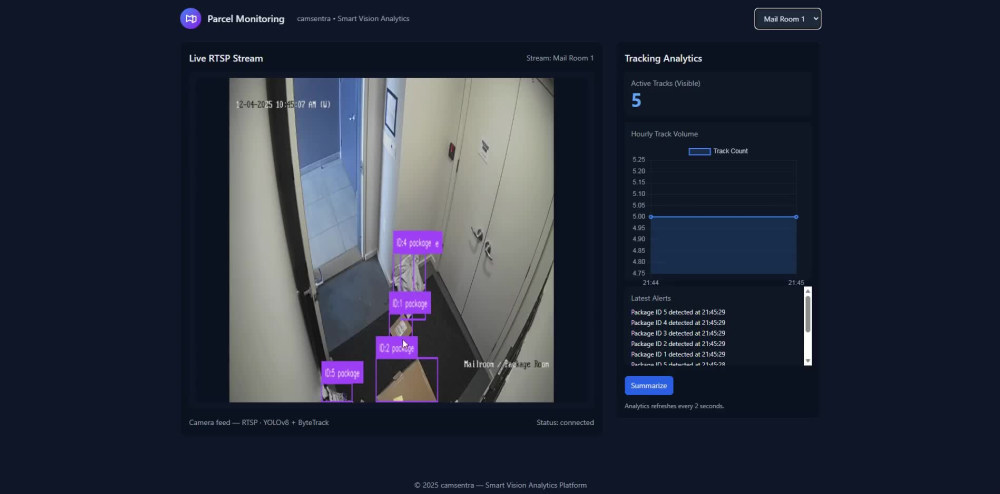The height and width of the screenshot is (494, 1000).
Task: Open the Mail Room 1 camera dropdown
Action: pyautogui.click(x=788, y=19)
